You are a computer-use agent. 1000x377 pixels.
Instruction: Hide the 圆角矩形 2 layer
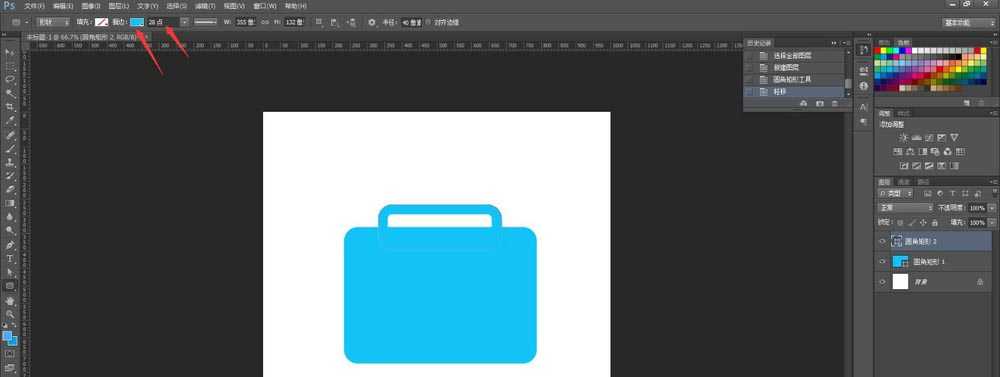[883, 241]
